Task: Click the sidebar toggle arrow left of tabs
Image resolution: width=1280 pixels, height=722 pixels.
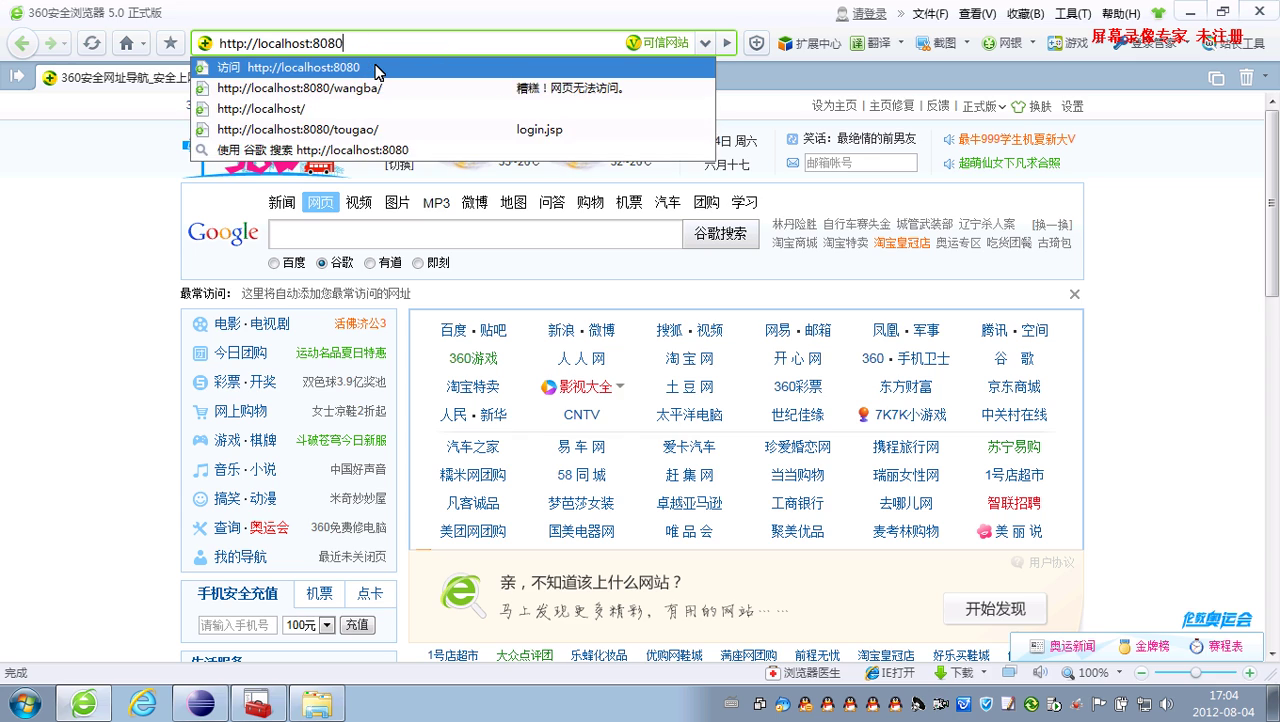Action: [17, 76]
